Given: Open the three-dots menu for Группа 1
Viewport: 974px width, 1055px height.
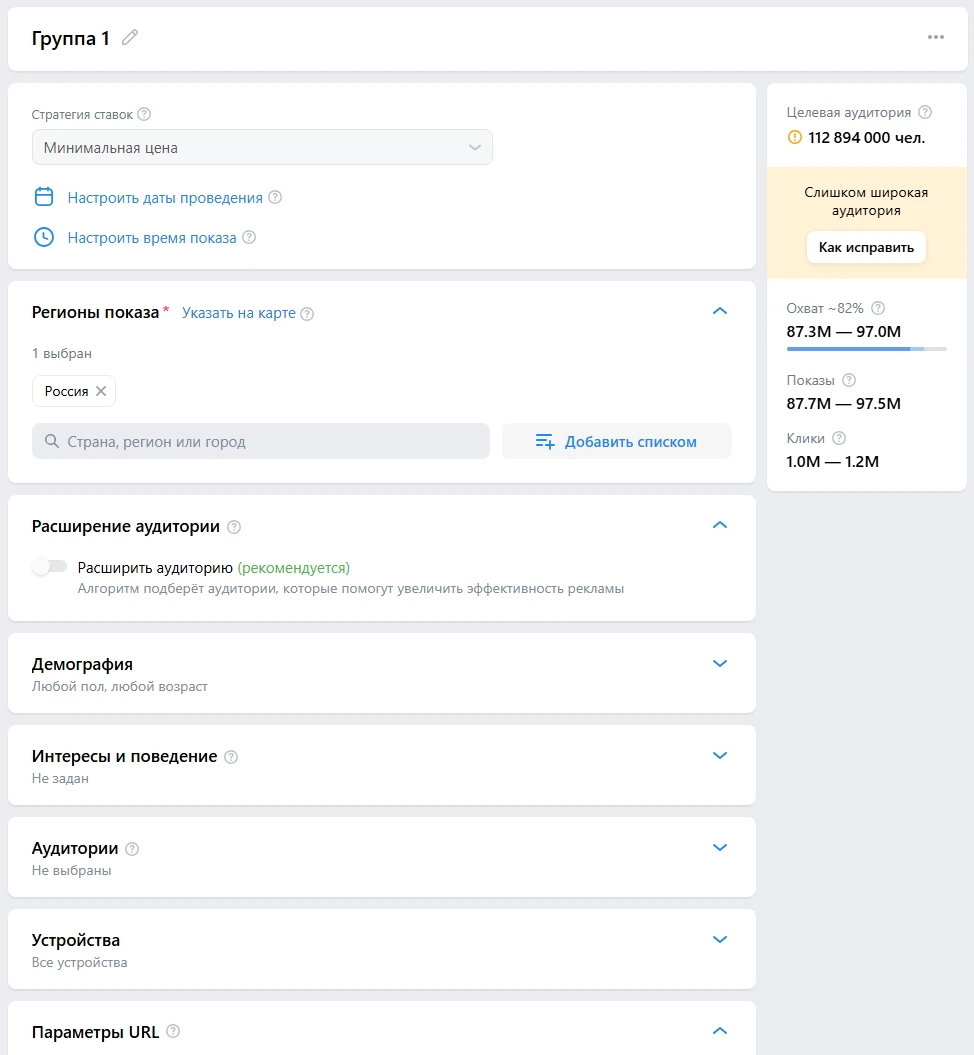Looking at the screenshot, I should point(935,38).
